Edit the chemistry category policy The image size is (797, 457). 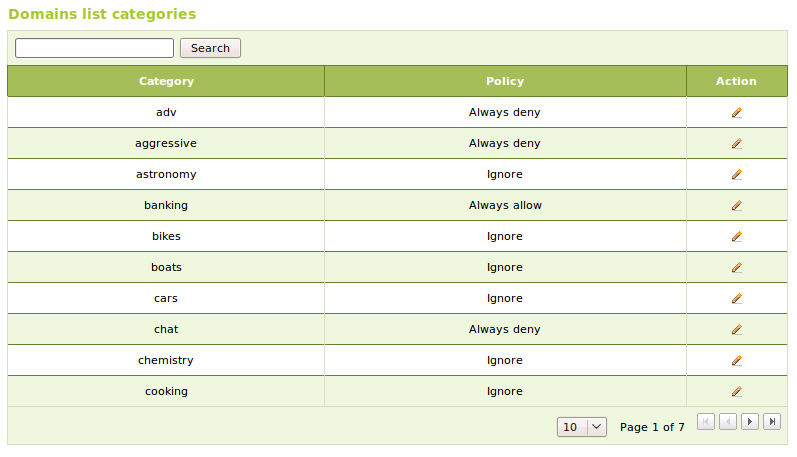737,360
